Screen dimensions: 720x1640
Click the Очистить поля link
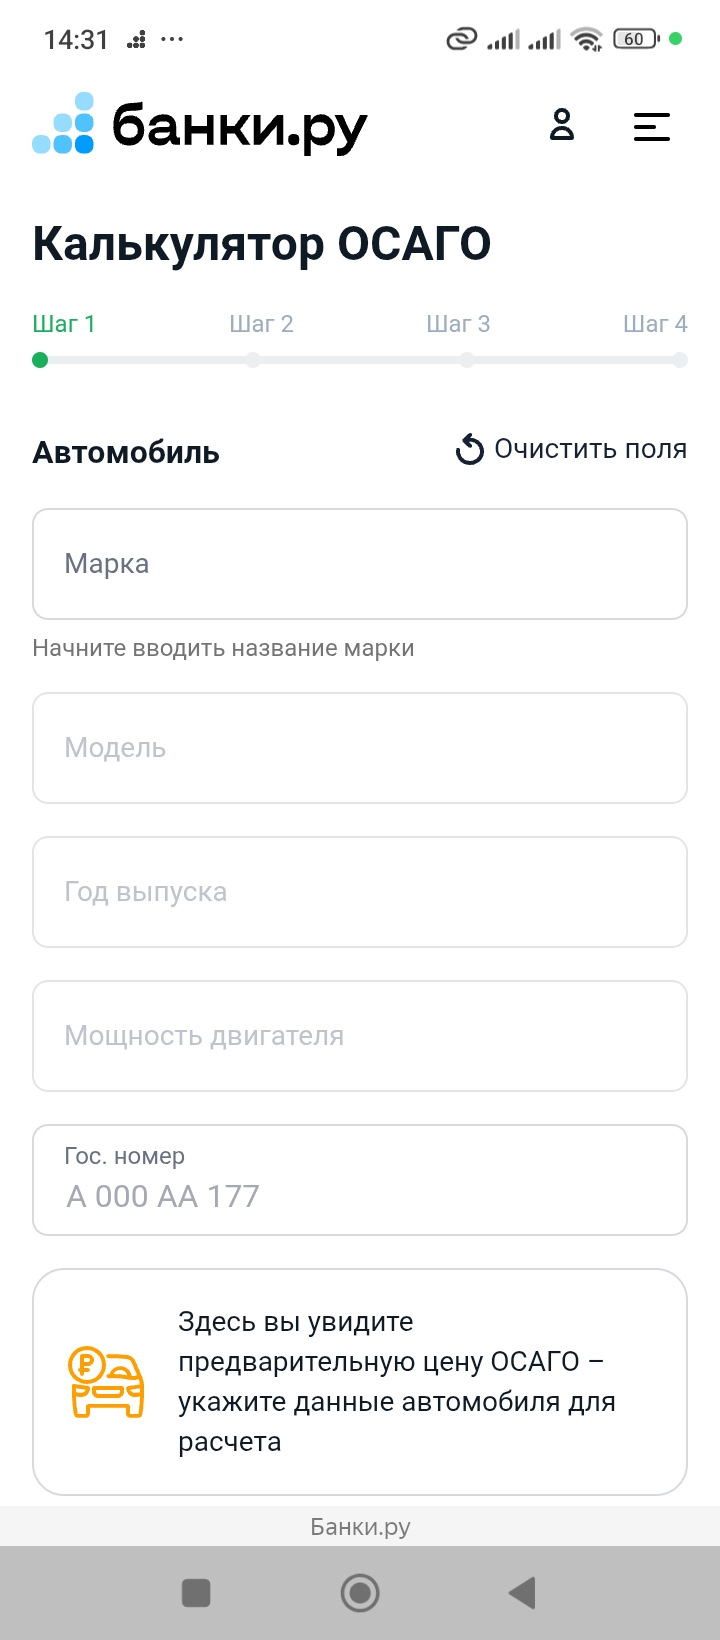tap(590, 449)
